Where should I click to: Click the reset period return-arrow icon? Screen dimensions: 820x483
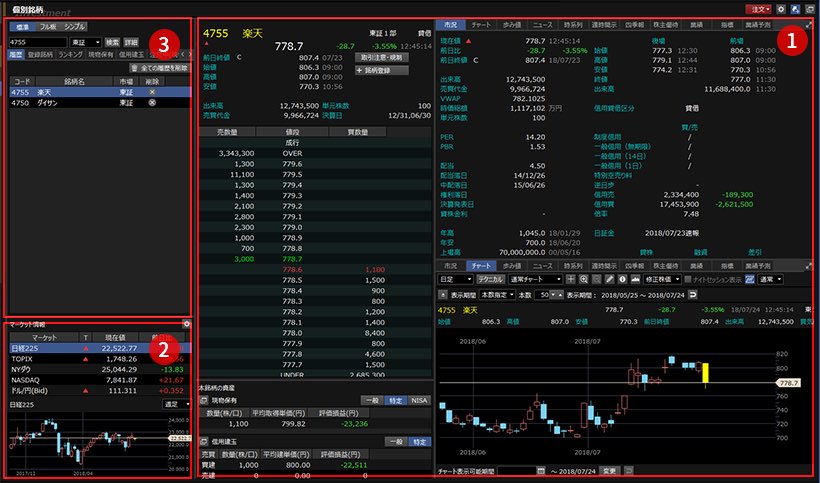pos(693,295)
